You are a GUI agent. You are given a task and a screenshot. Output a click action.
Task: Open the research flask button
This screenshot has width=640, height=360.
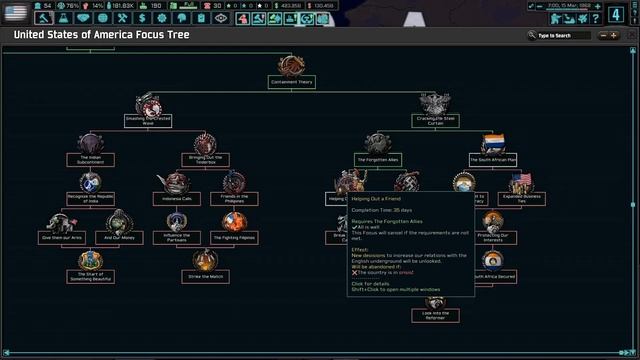click(64, 18)
